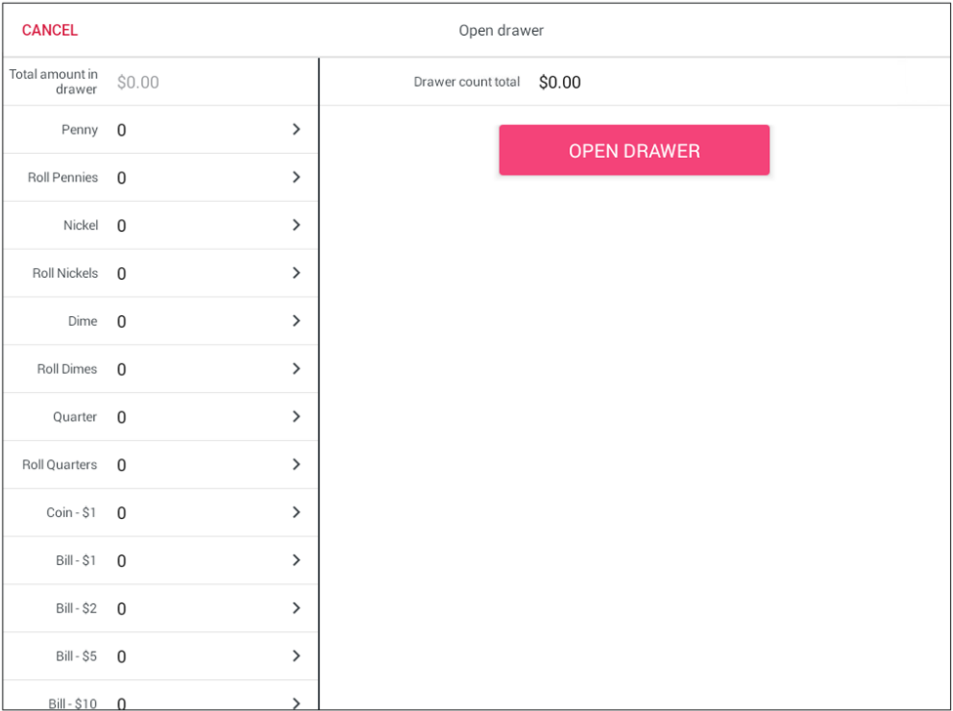Open the Roll Pennies chevron arrow
Image resolution: width=953 pixels, height=711 pixels.
[296, 177]
